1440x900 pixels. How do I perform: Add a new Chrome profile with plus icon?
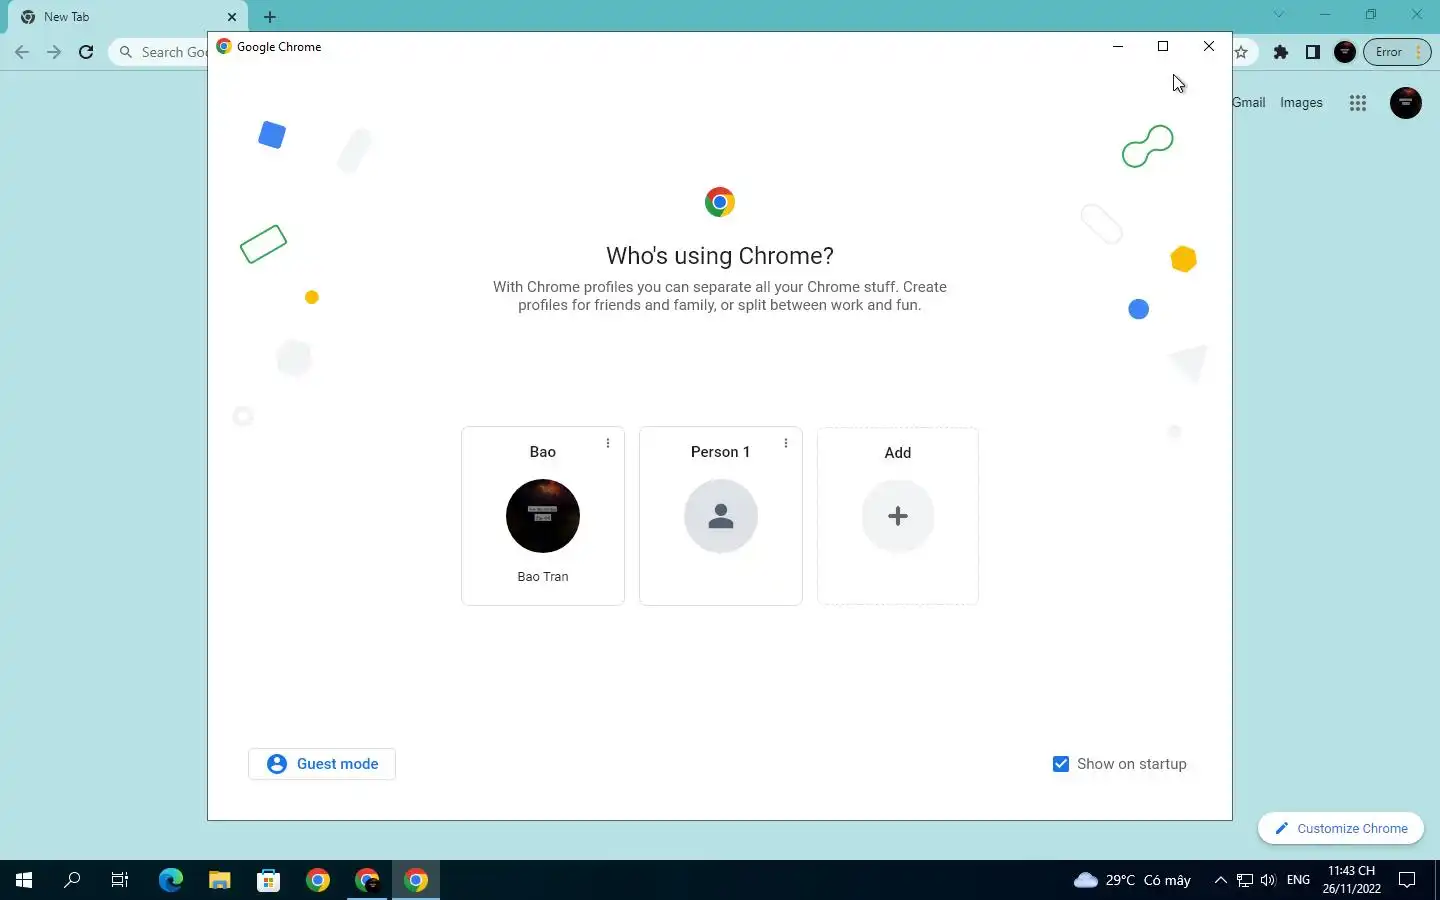(x=898, y=516)
